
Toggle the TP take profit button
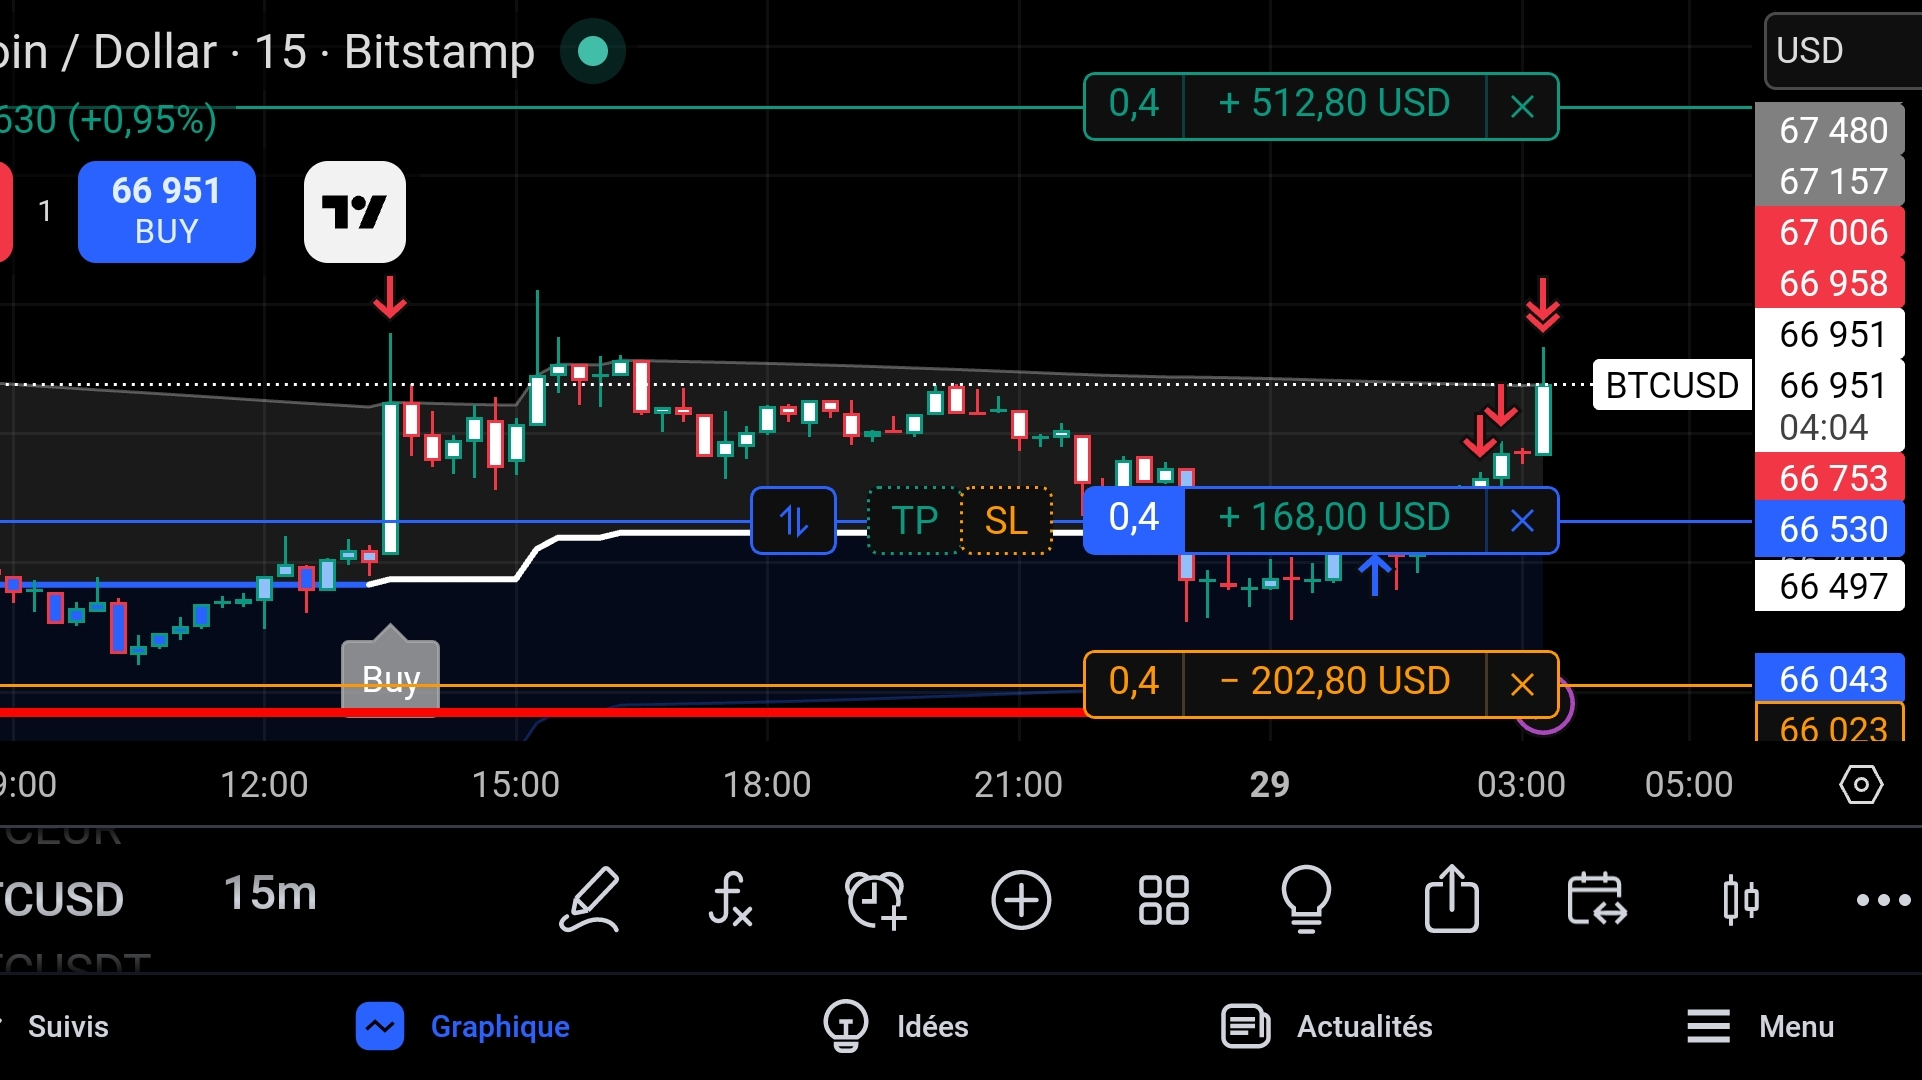914,521
